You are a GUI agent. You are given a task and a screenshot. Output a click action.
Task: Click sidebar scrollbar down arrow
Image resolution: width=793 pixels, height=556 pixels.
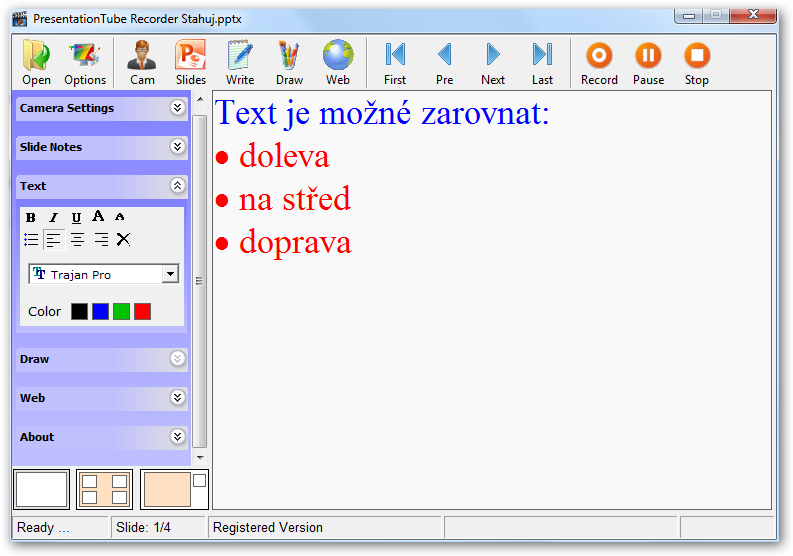(x=200, y=457)
